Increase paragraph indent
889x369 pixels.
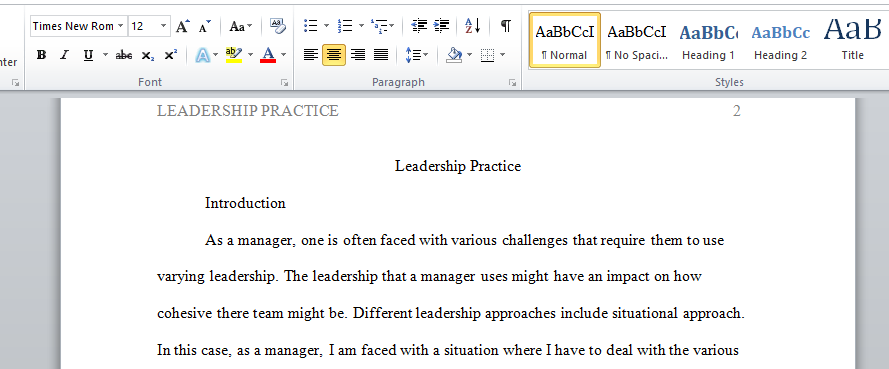tap(442, 26)
